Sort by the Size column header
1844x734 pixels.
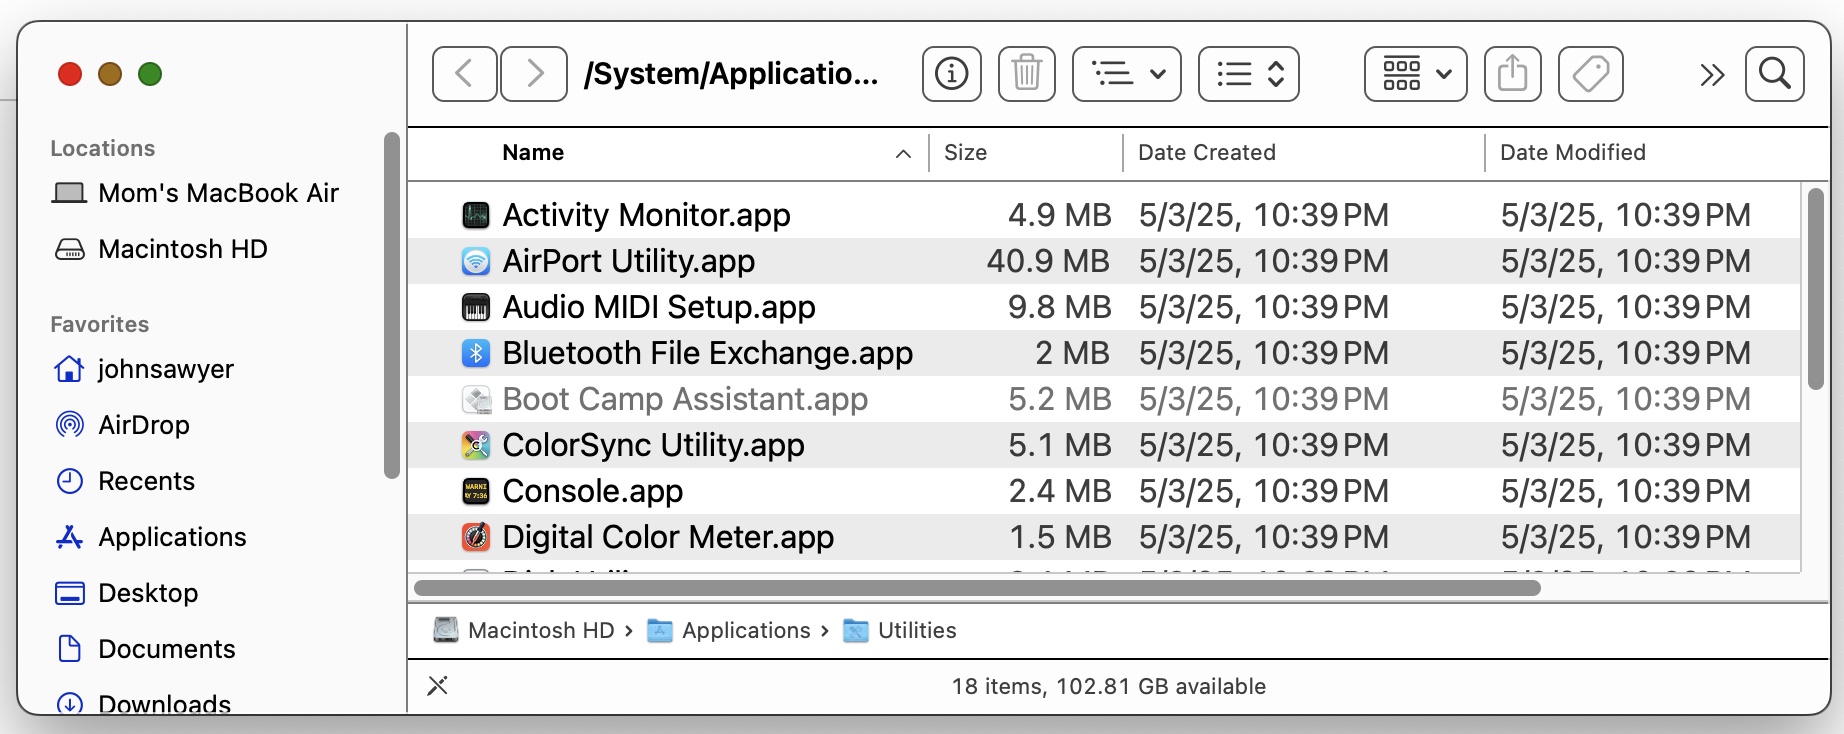coord(965,153)
